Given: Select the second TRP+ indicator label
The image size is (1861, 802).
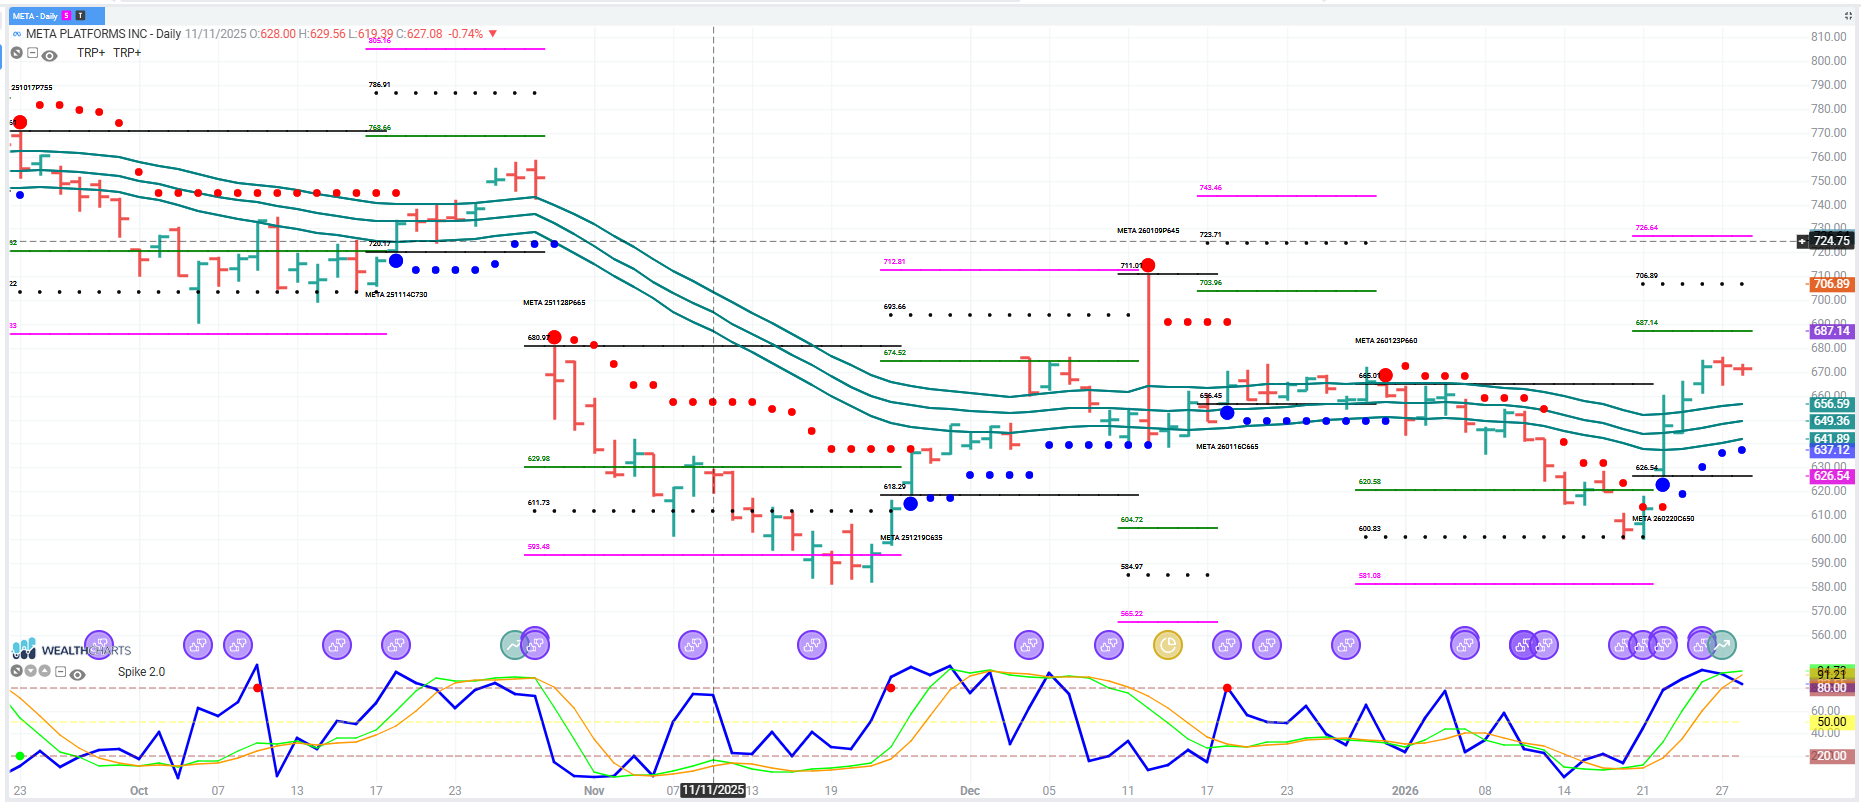Looking at the screenshot, I should 127,53.
